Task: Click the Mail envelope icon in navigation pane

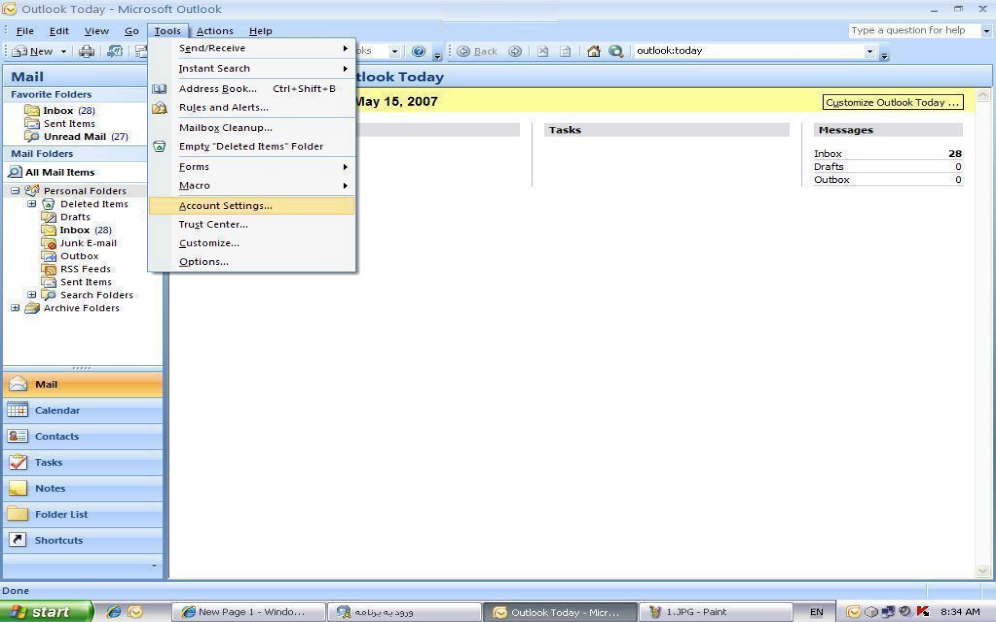Action: pyautogui.click(x=18, y=384)
